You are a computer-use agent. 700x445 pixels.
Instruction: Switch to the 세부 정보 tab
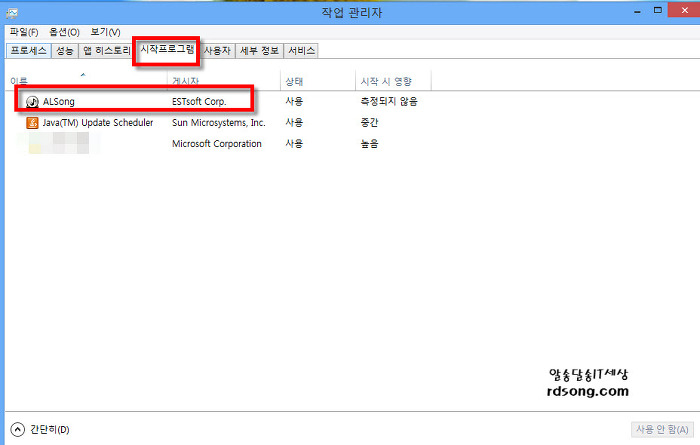259,50
